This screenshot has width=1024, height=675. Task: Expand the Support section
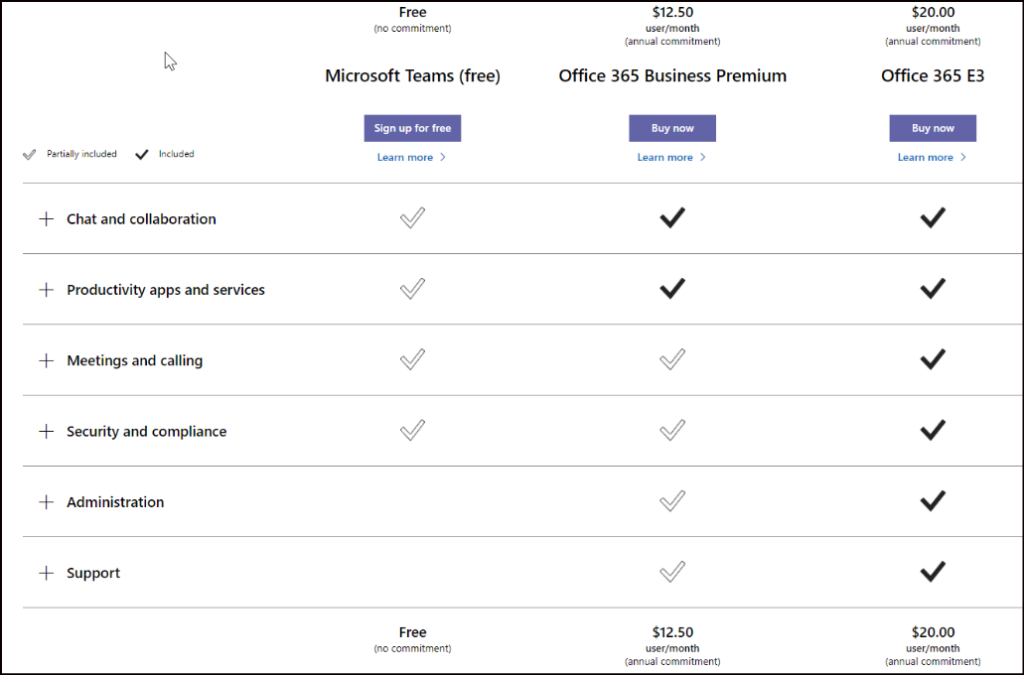click(x=46, y=573)
